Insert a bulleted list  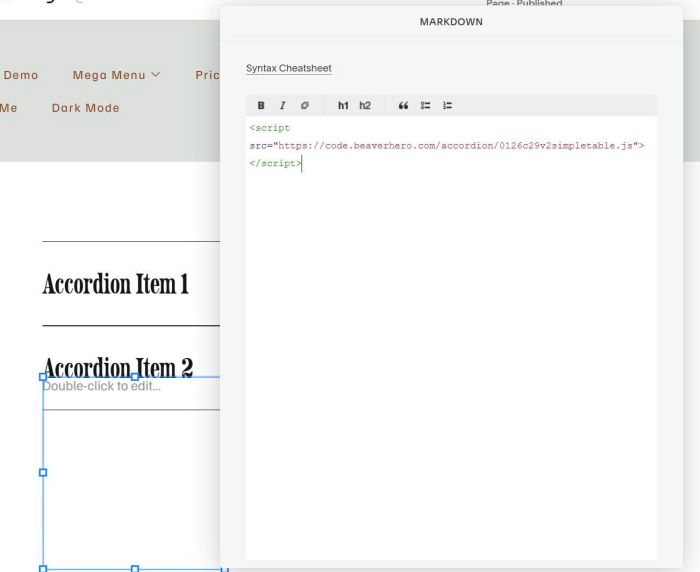425,105
